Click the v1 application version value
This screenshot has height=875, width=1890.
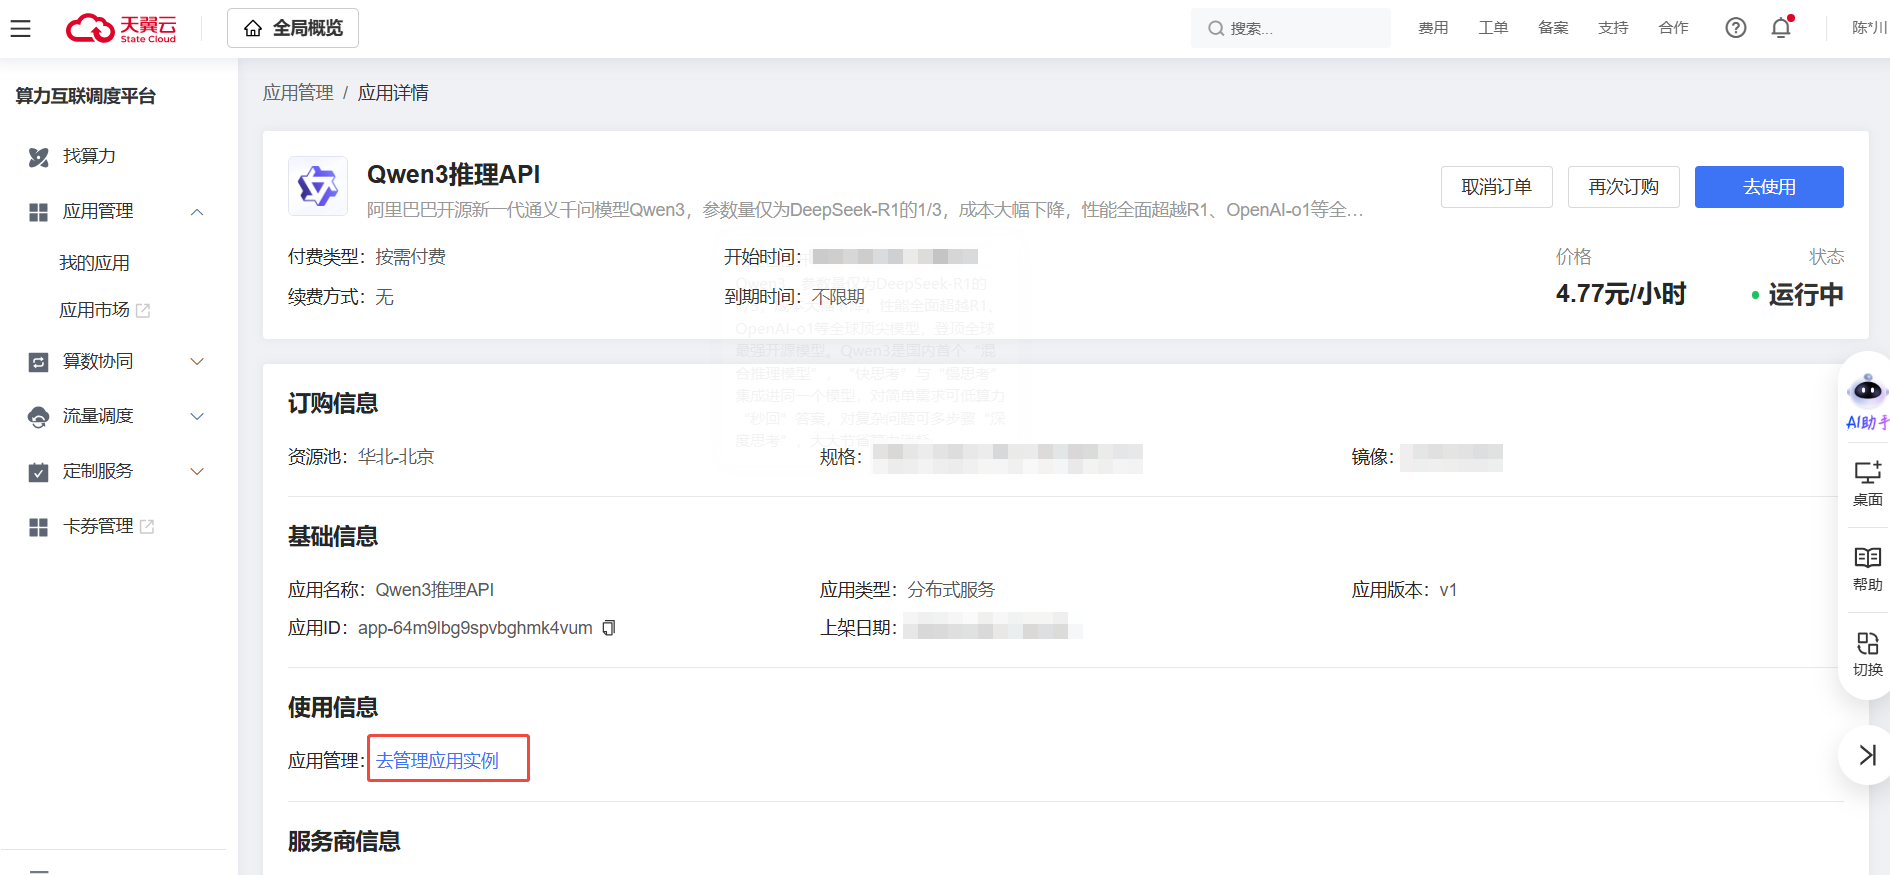click(1448, 590)
